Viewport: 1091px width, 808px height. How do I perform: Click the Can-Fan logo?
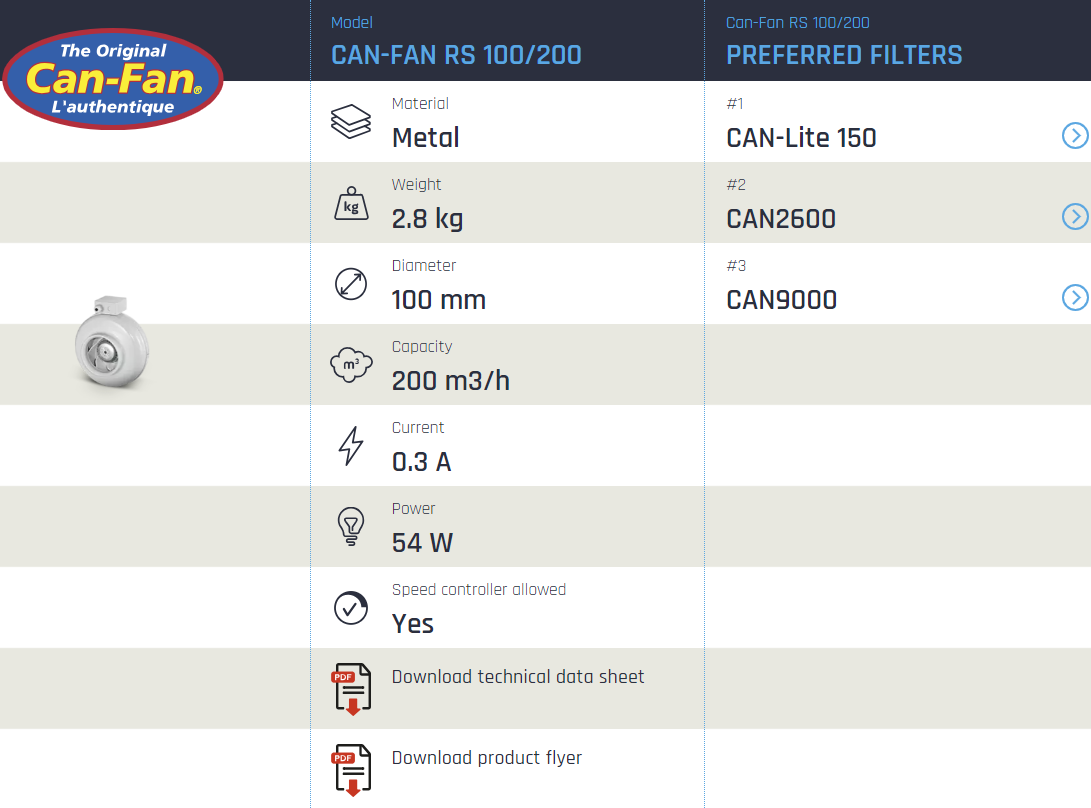(x=113, y=79)
